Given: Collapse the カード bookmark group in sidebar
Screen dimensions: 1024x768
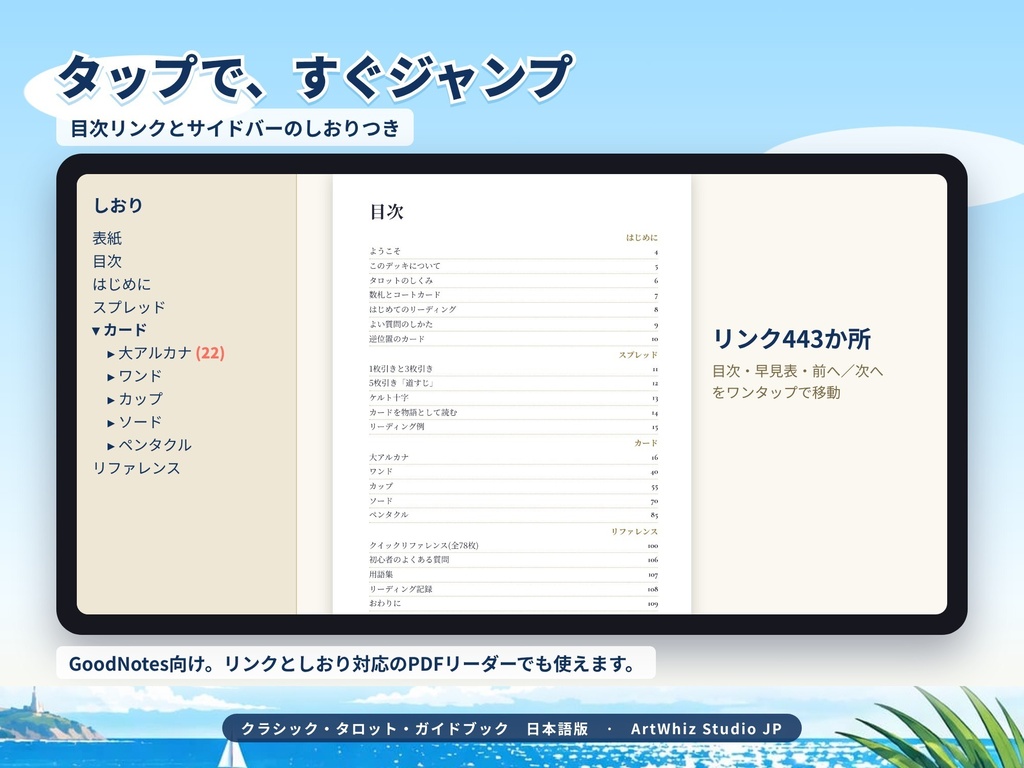Looking at the screenshot, I should click(x=95, y=330).
